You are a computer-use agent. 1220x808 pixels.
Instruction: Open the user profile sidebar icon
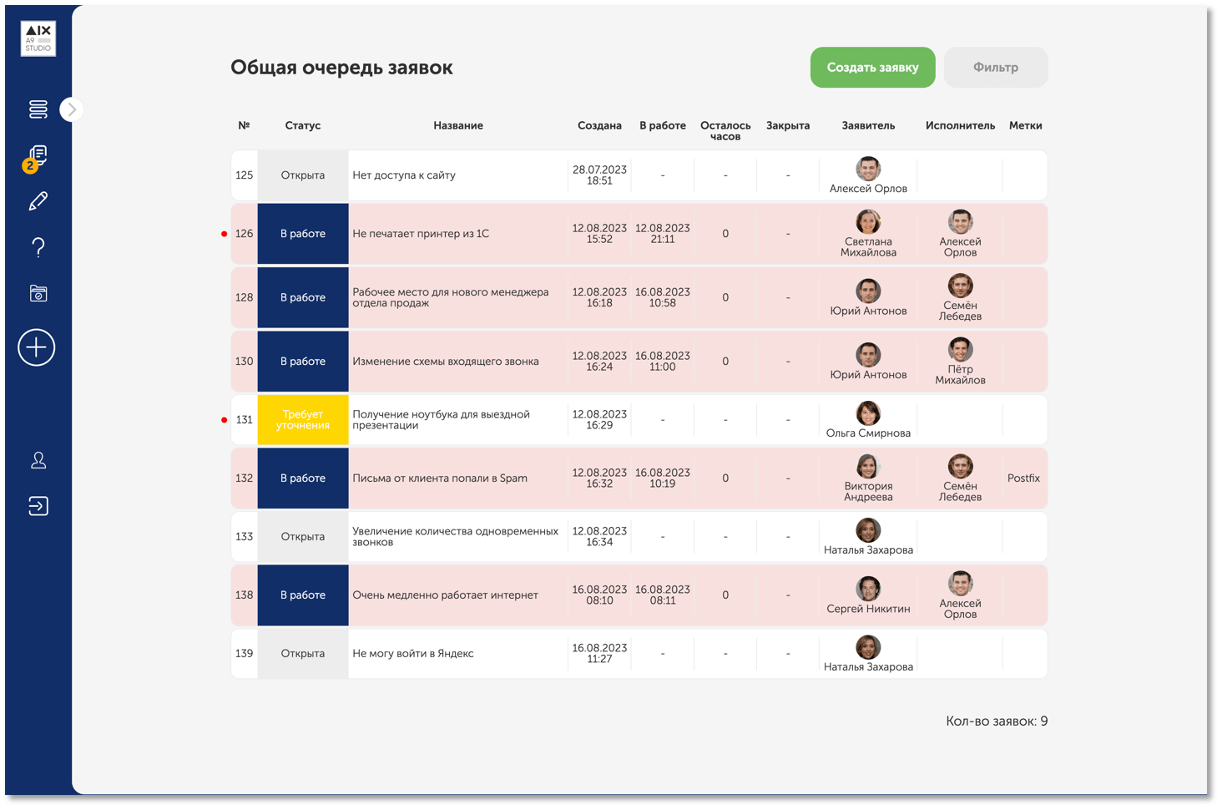click(38, 460)
